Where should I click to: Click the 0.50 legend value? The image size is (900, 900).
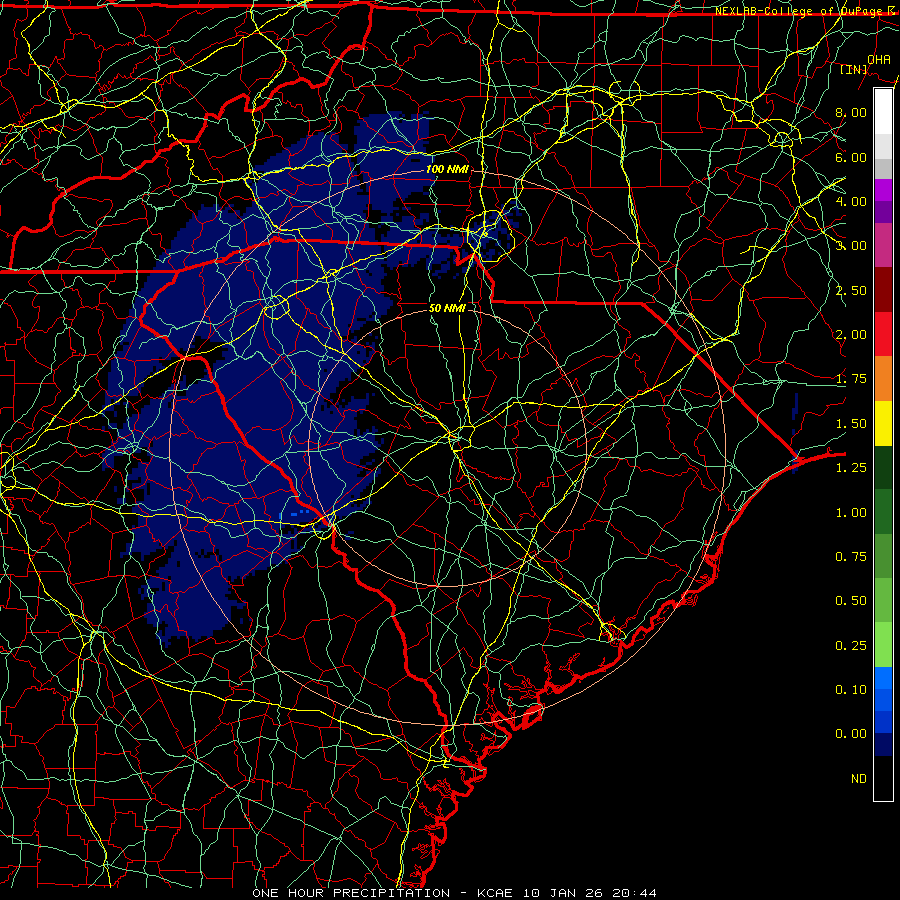point(851,601)
